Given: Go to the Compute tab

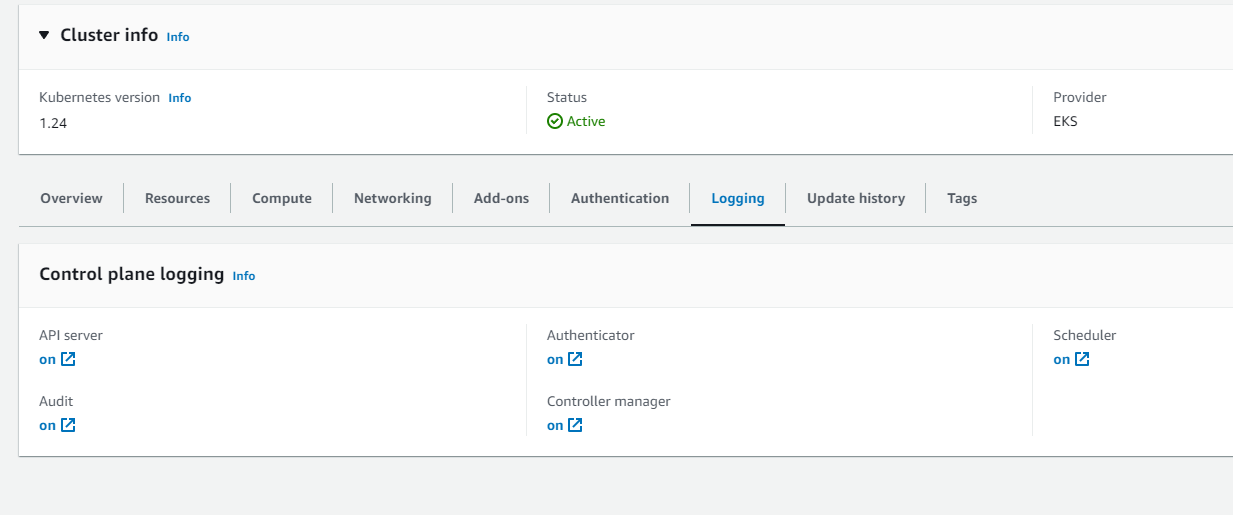Looking at the screenshot, I should 282,198.
